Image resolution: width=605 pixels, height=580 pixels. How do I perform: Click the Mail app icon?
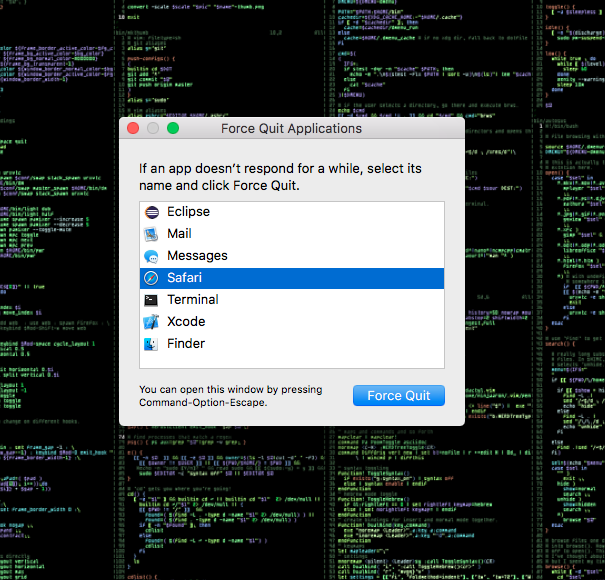151,234
